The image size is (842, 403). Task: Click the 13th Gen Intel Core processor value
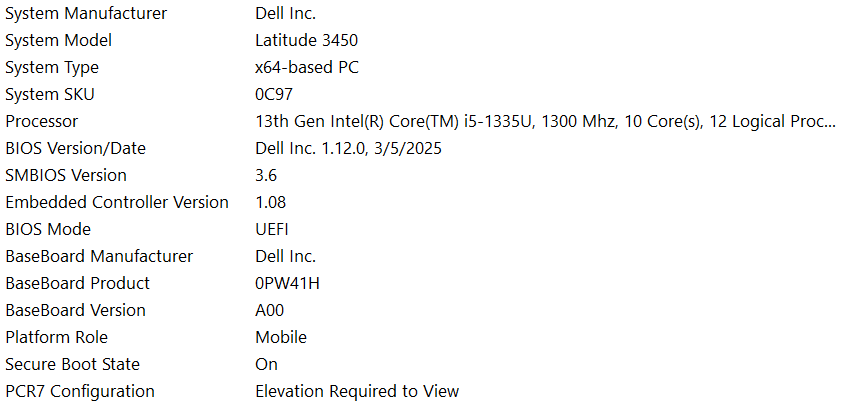pyautogui.click(x=545, y=122)
